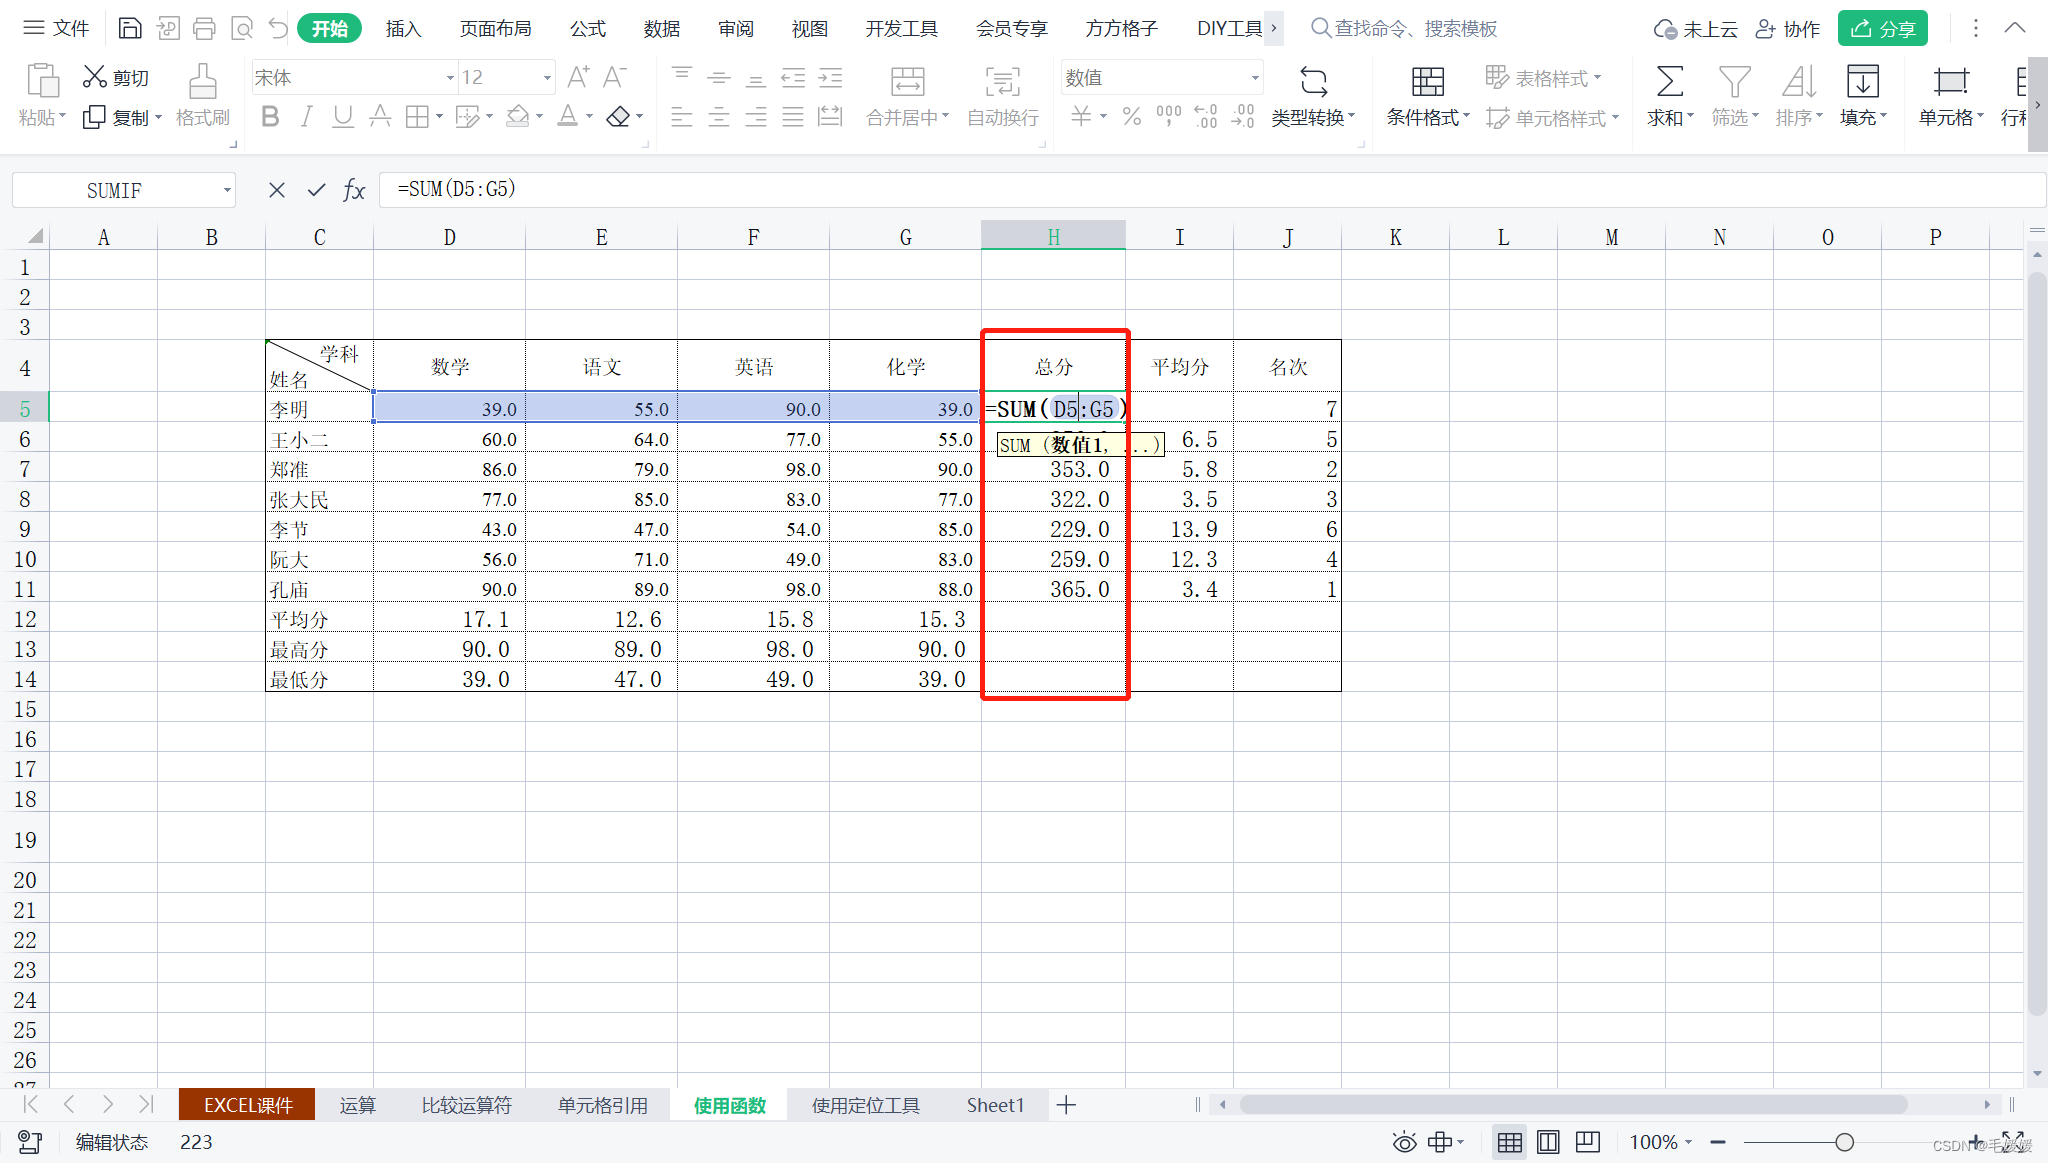The image size is (2048, 1163).
Task: Click the 分享 (Share) button
Action: pos(1882,28)
